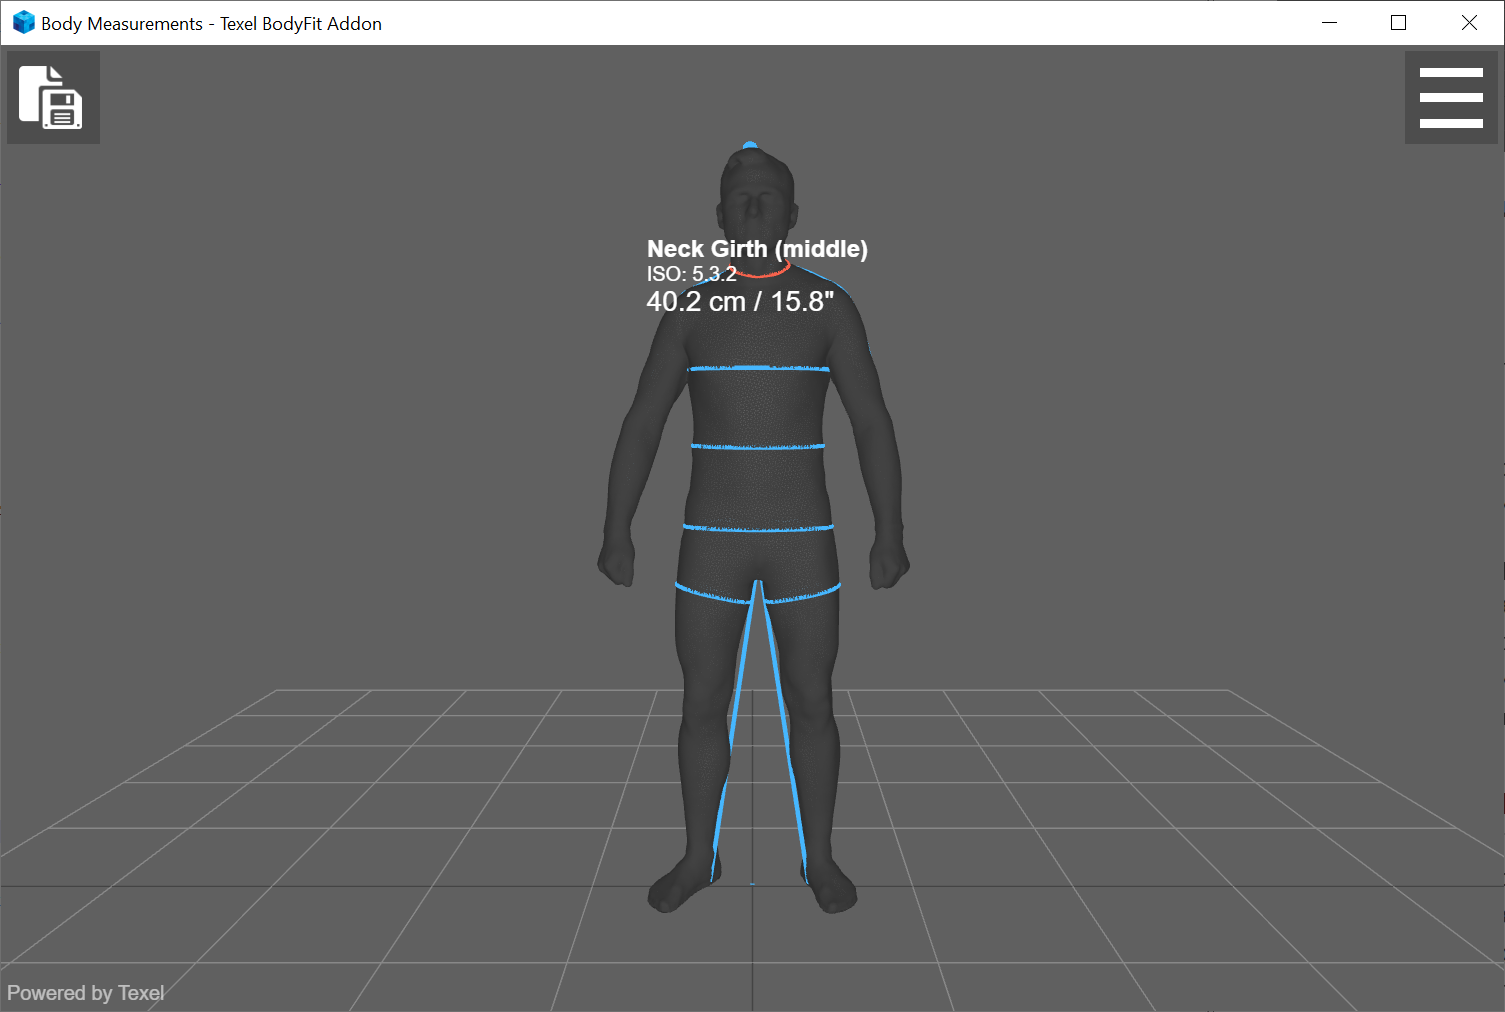The image size is (1505, 1012).
Task: Click the save measurements report icon
Action: pyautogui.click(x=53, y=96)
